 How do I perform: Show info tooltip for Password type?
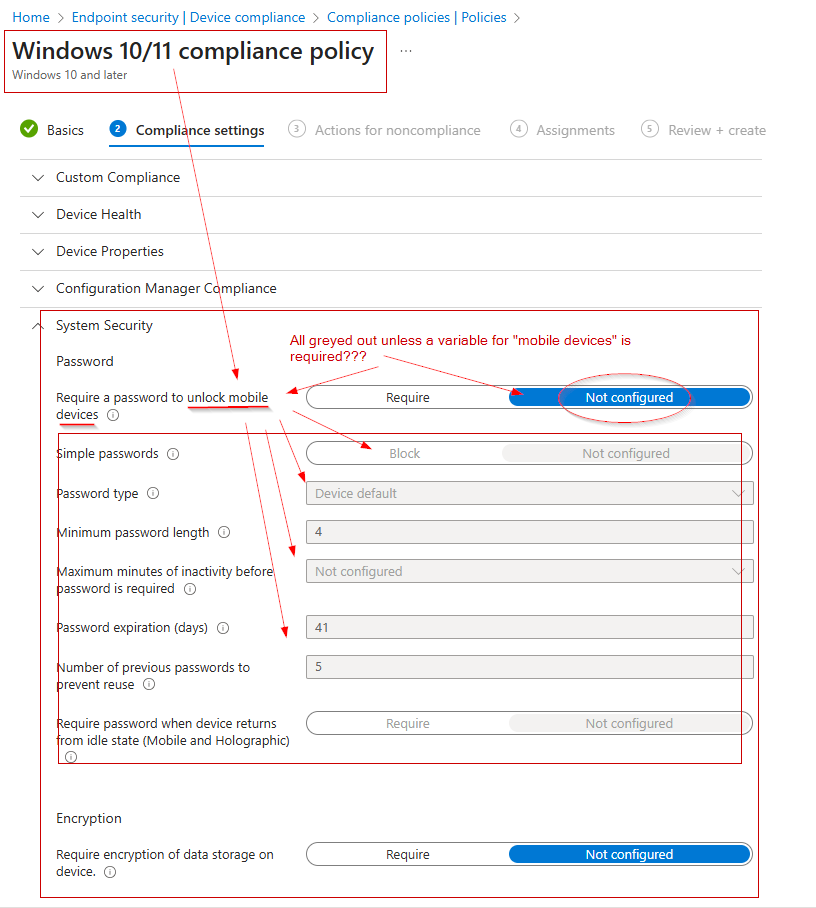pos(153,493)
